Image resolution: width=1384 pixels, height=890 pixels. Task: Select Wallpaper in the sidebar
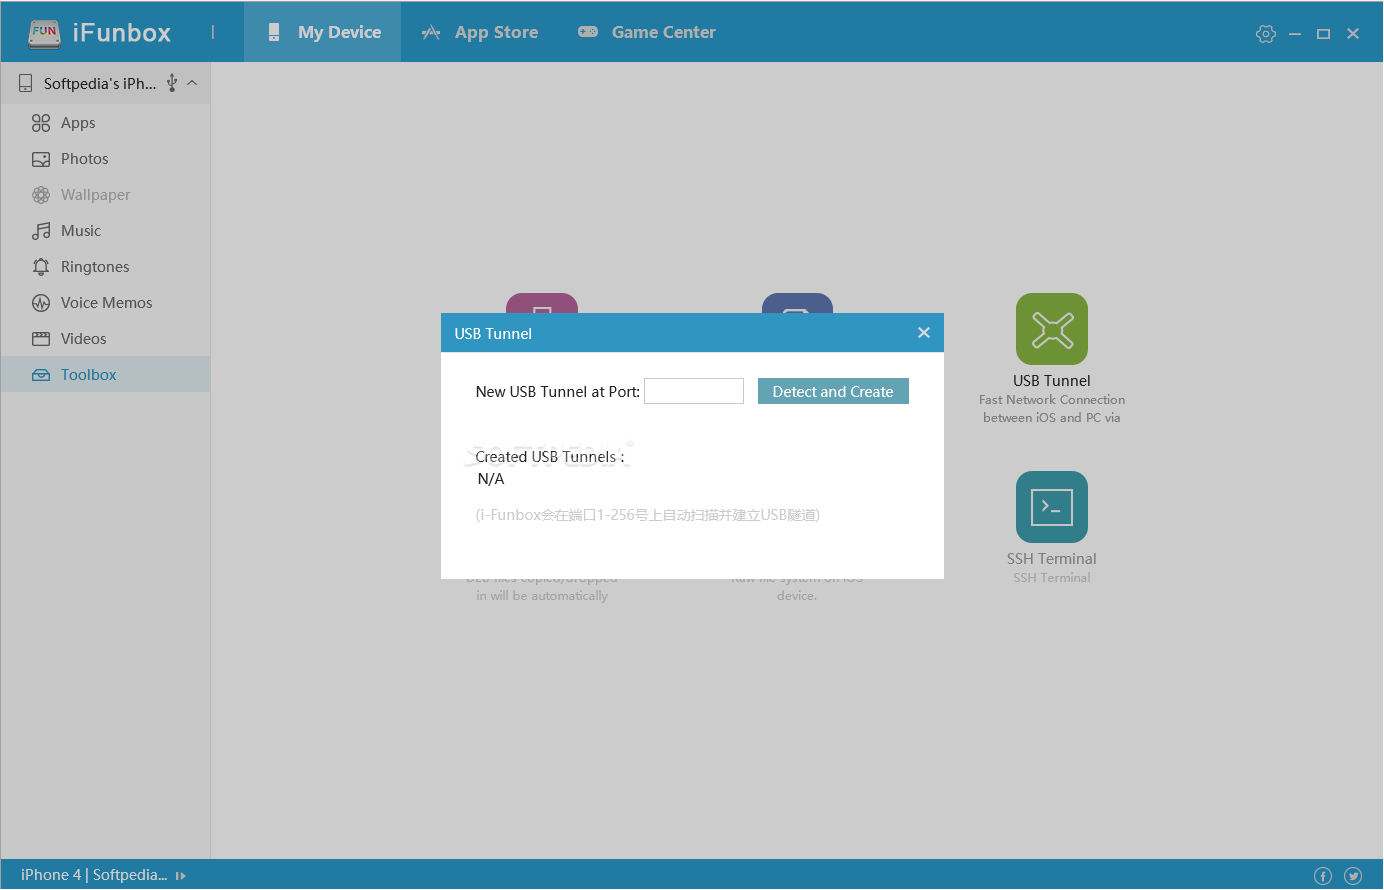[105, 195]
